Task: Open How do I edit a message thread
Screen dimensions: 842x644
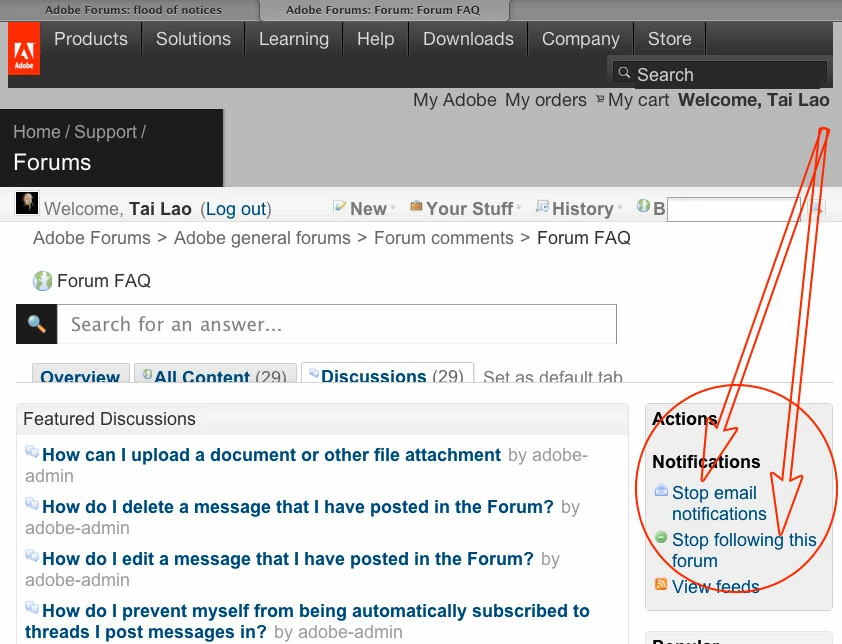Action: click(288, 559)
